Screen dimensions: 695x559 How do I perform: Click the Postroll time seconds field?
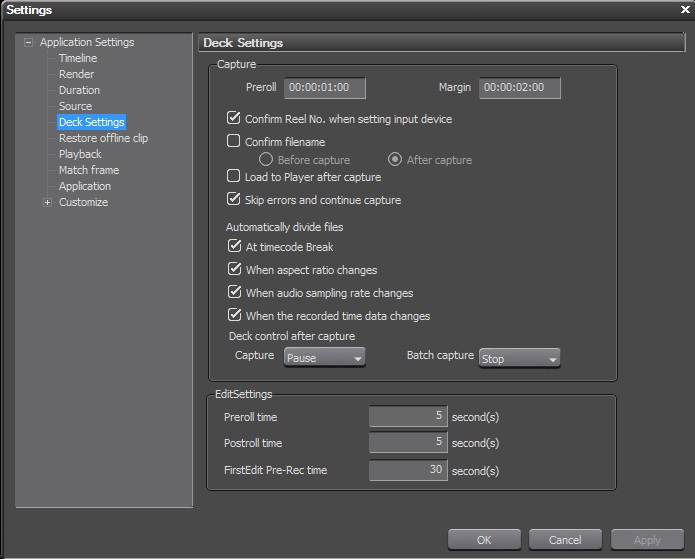(408, 442)
